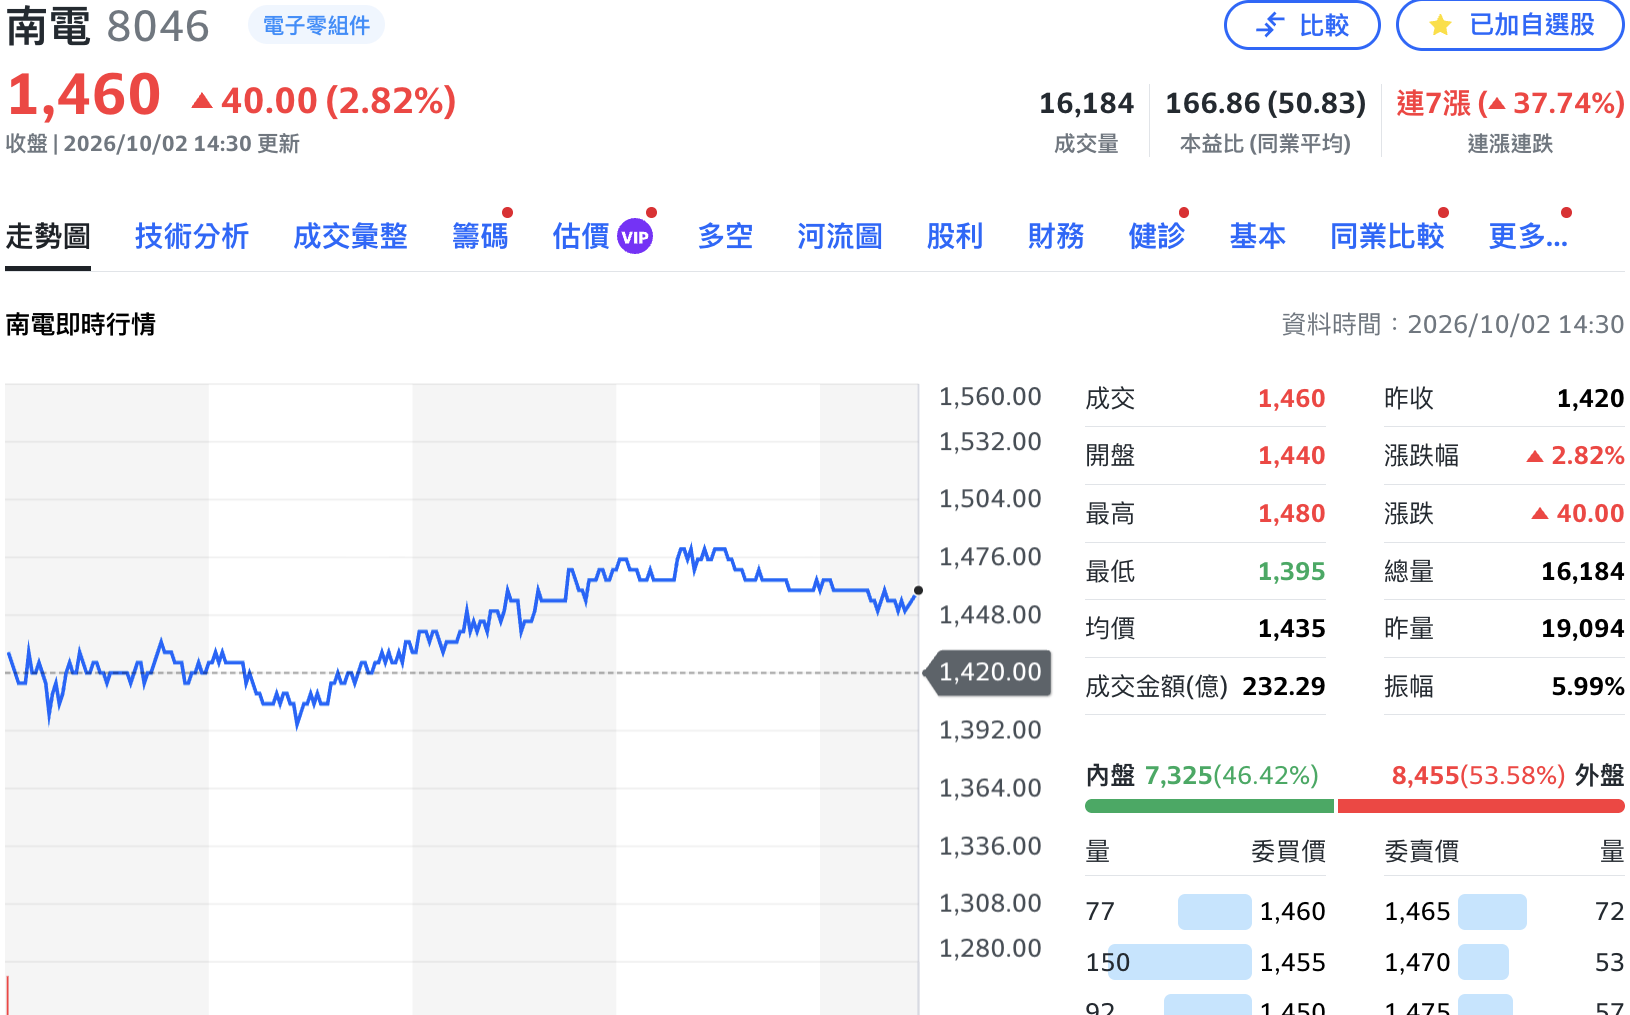Open the 比較 compare button
Viewport: 1630px width, 1015px height.
[1302, 25]
